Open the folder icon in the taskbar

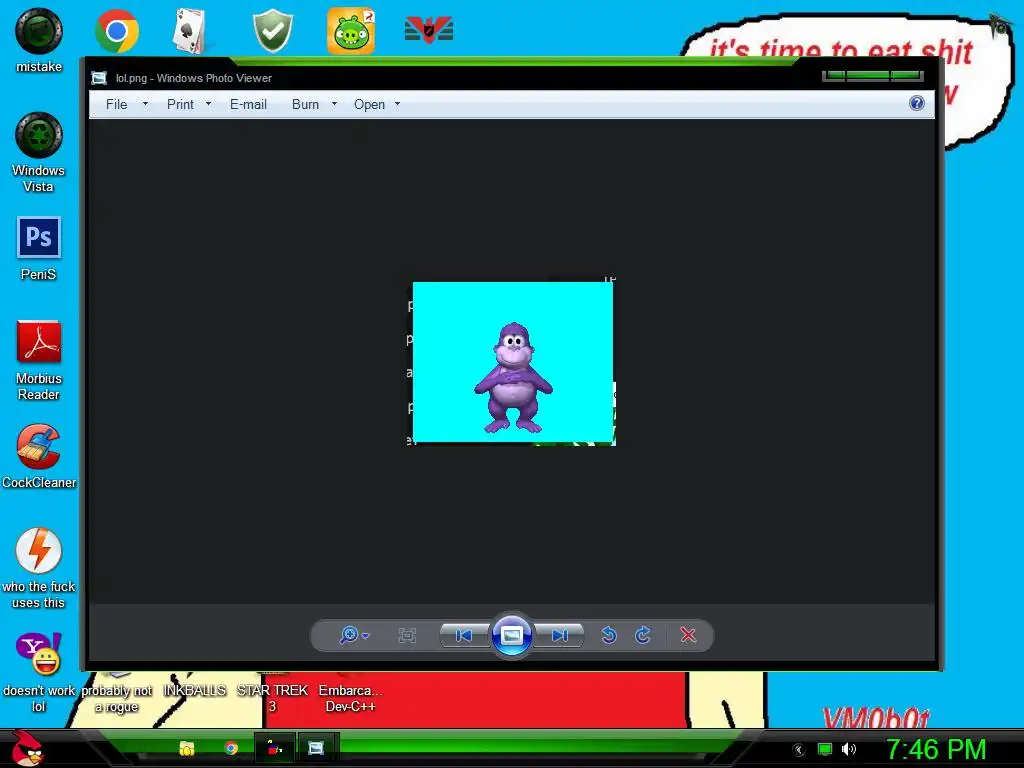pos(187,748)
